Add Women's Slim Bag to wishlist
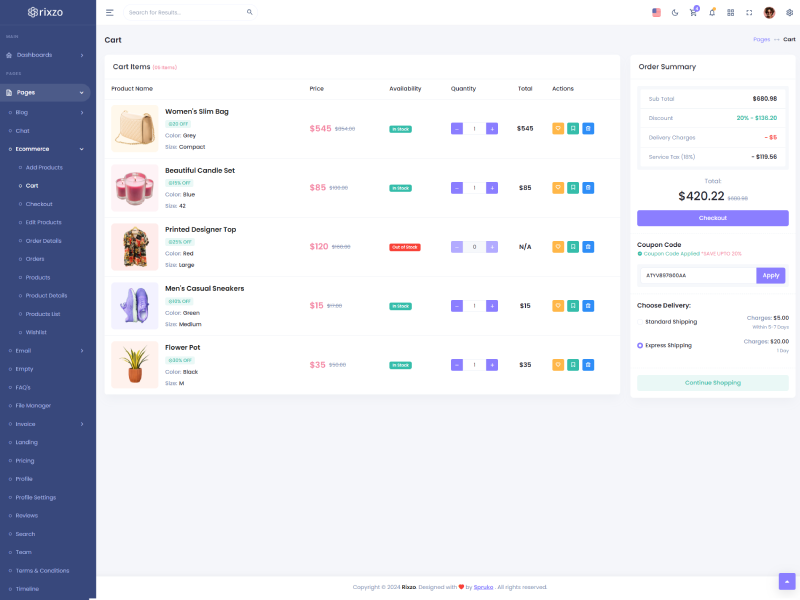The width and height of the screenshot is (800, 600). [558, 128]
